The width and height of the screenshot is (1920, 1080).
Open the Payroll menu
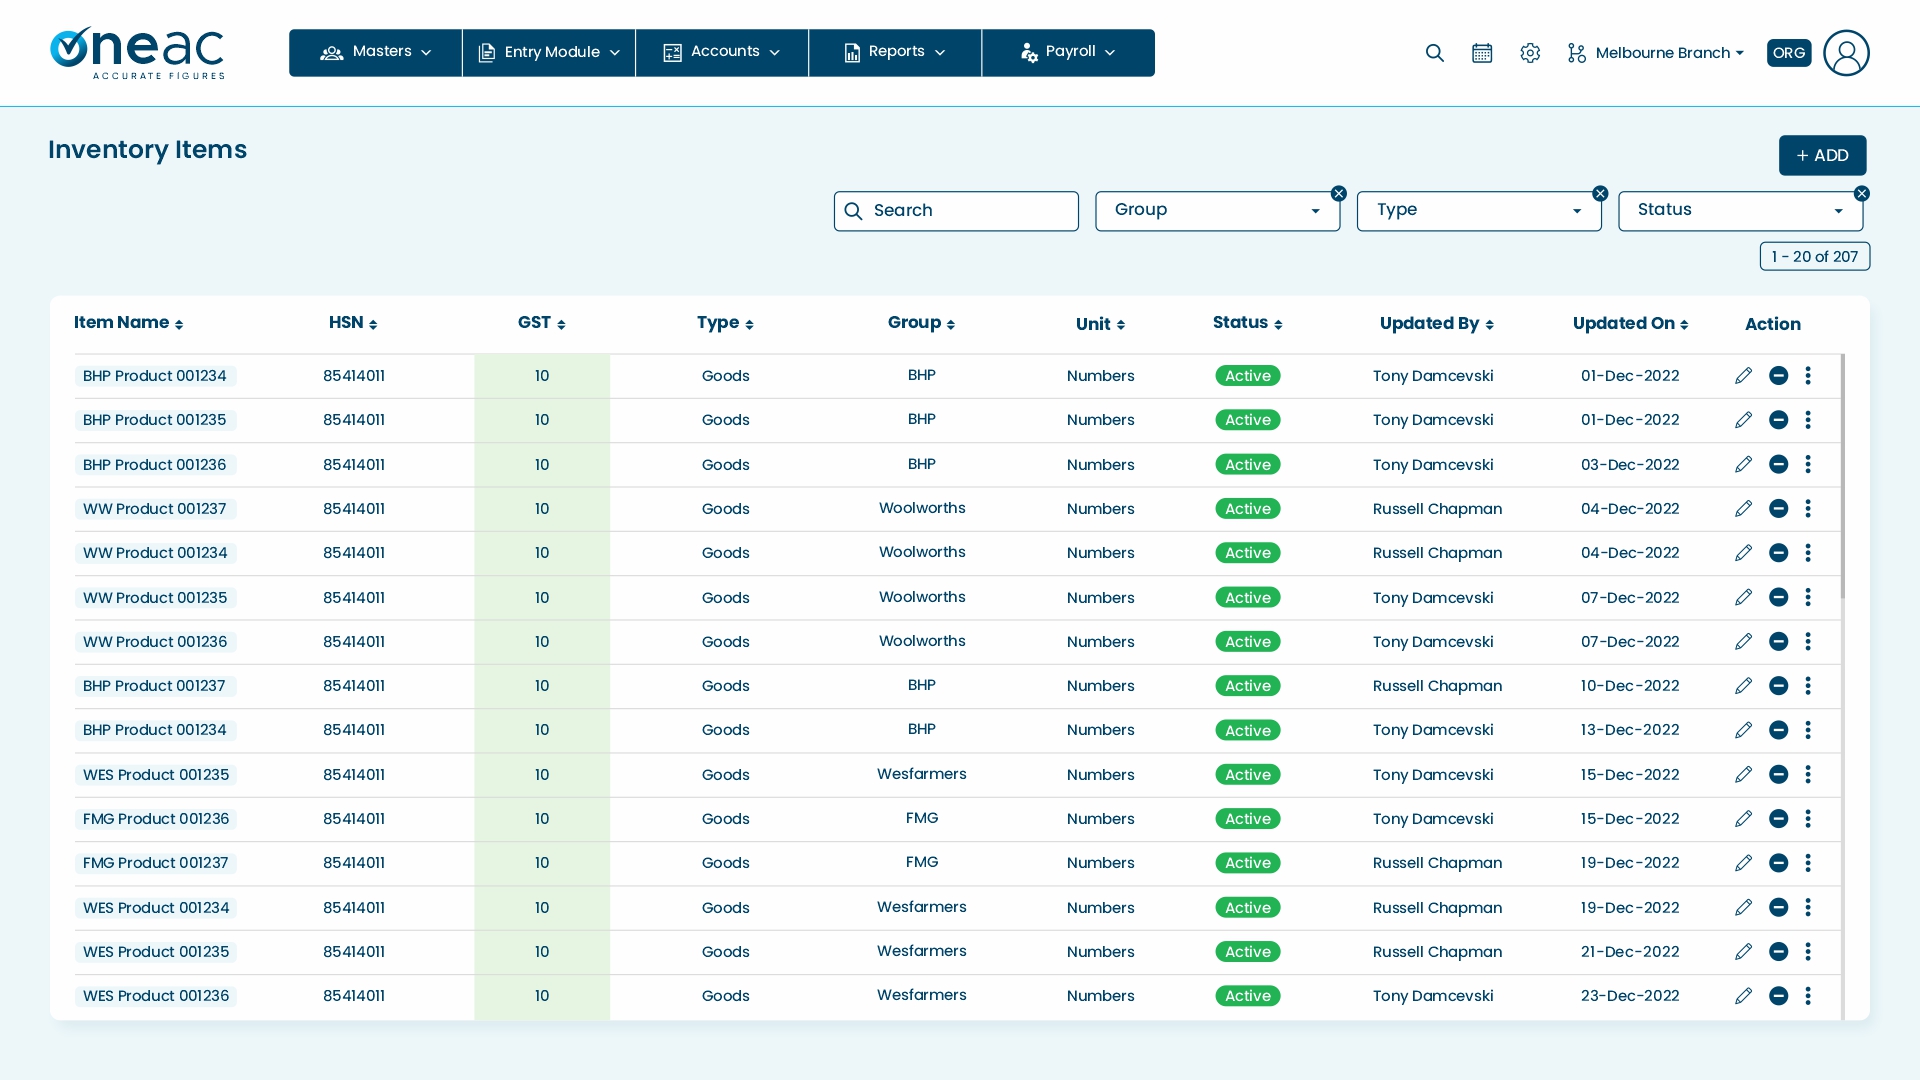[1068, 52]
